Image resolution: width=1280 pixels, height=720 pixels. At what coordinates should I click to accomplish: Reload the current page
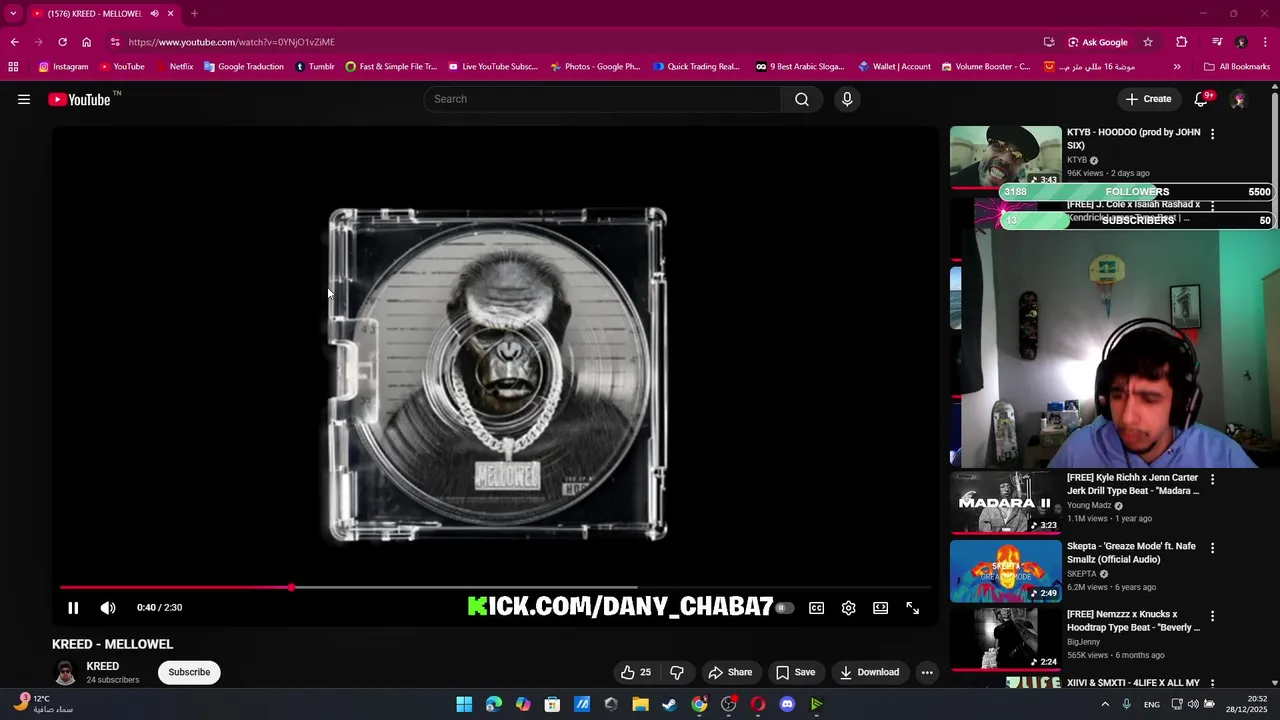(x=62, y=42)
